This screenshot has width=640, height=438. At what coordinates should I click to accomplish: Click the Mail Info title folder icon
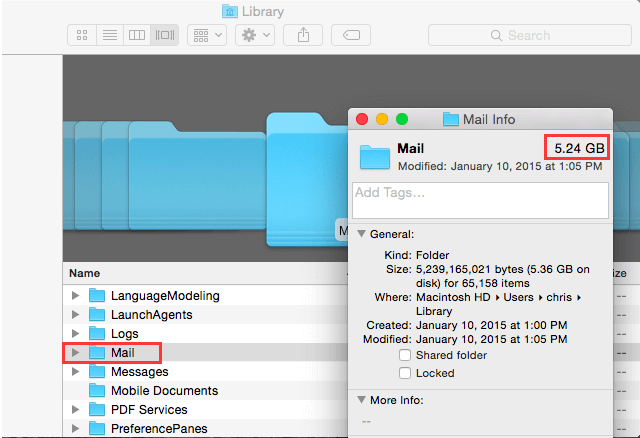click(x=451, y=119)
